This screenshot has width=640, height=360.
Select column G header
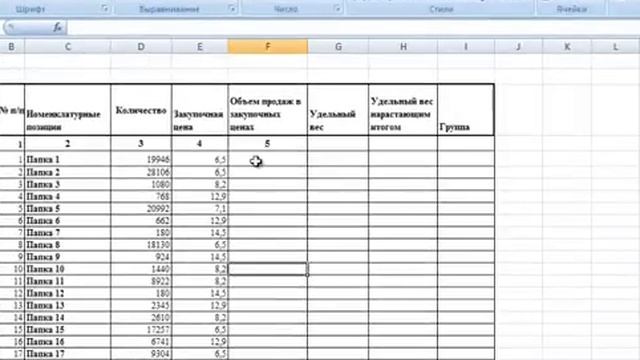[338, 47]
